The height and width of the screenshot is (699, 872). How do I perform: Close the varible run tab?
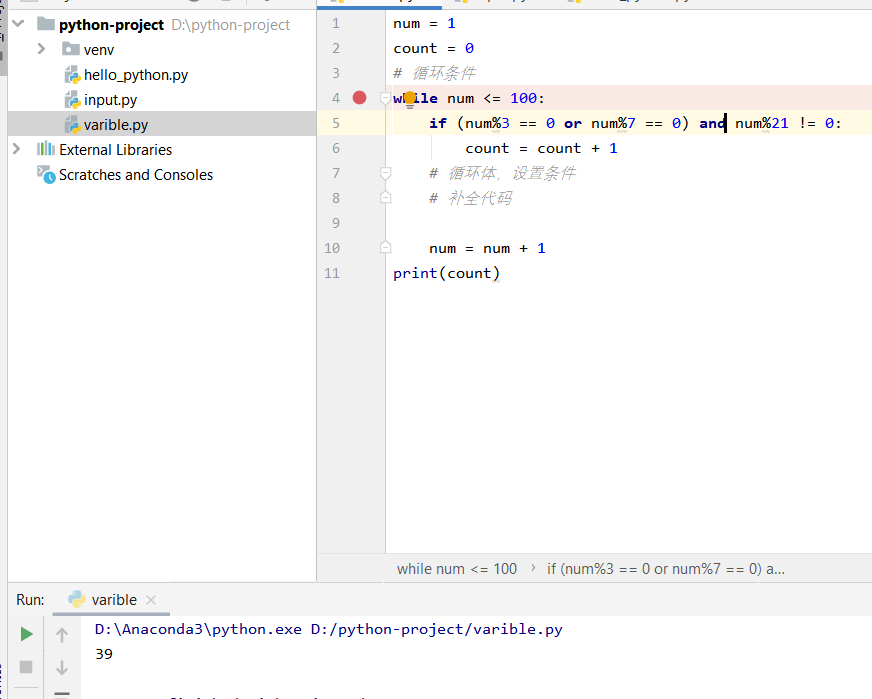point(151,600)
